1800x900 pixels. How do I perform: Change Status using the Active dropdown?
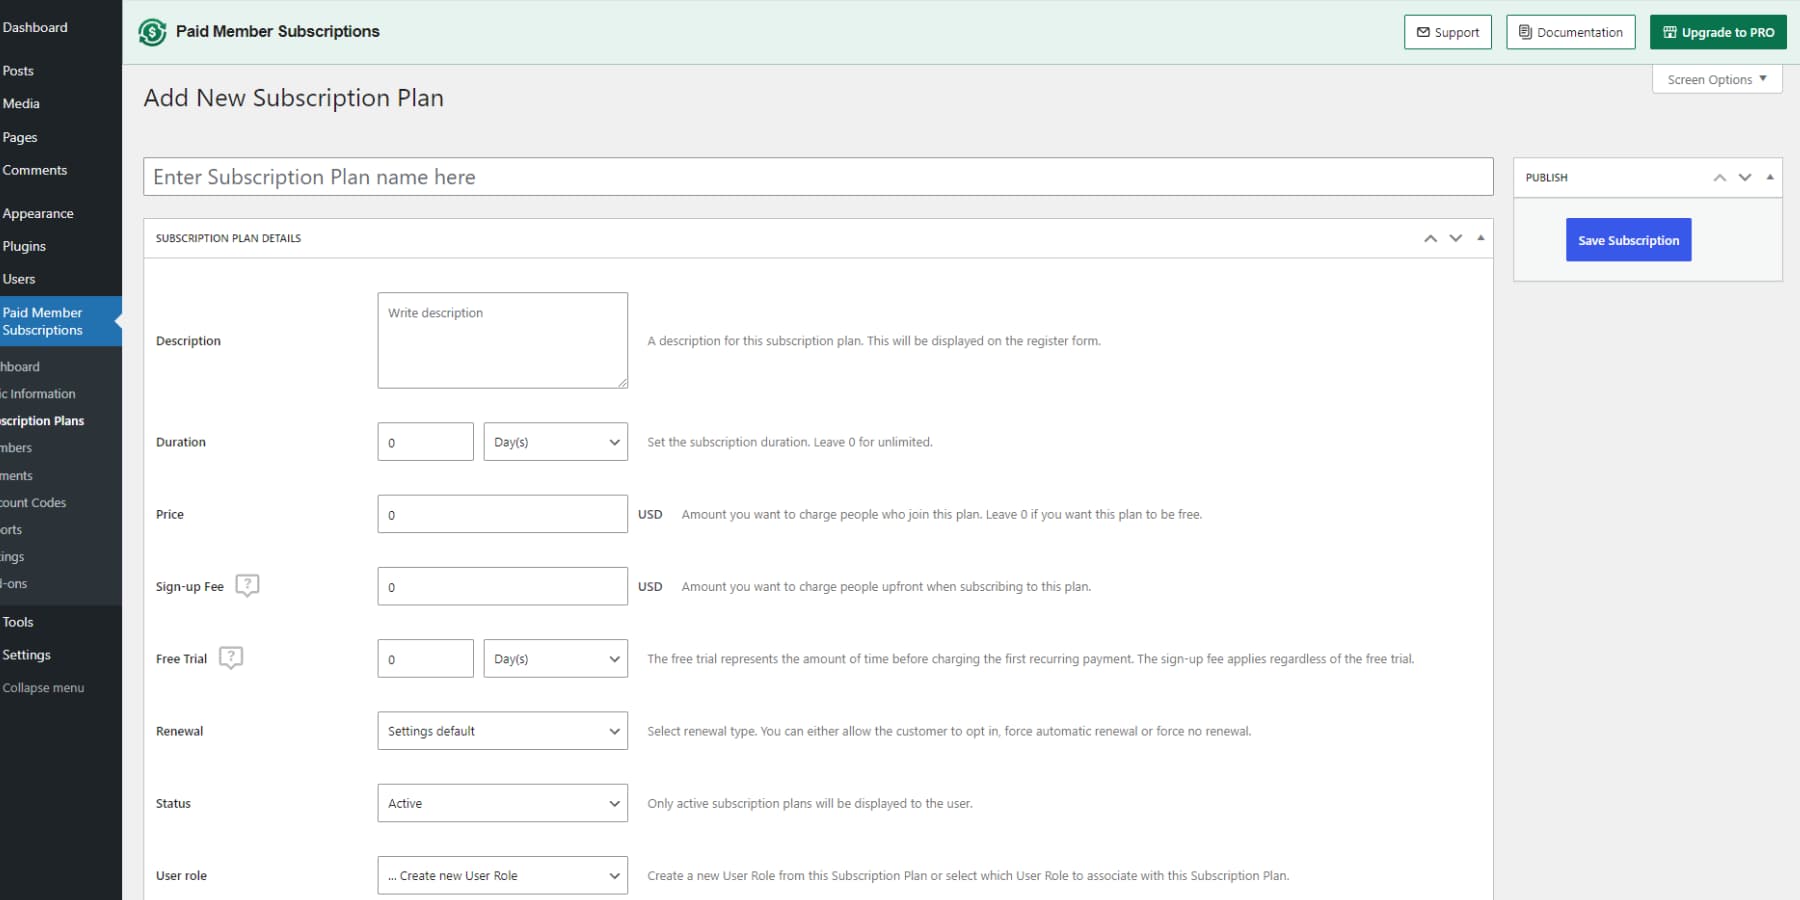coord(502,803)
